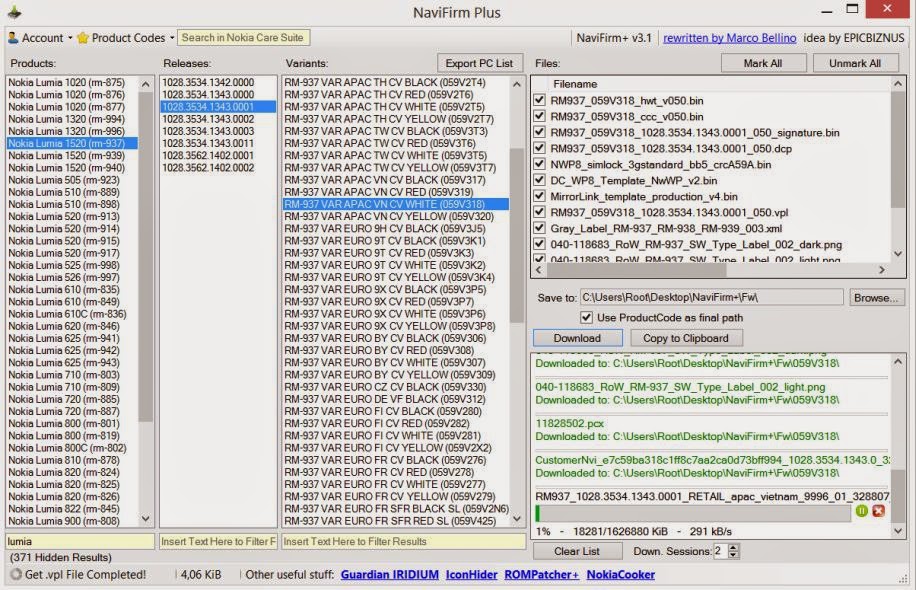
Task: Toggle the 1343.0001_050.dcp checkbox
Action: tap(540, 148)
